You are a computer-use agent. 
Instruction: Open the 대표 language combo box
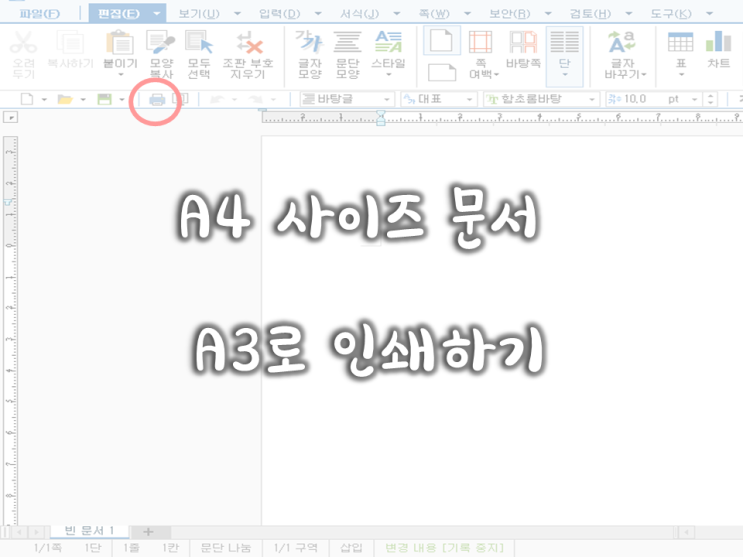(438, 99)
